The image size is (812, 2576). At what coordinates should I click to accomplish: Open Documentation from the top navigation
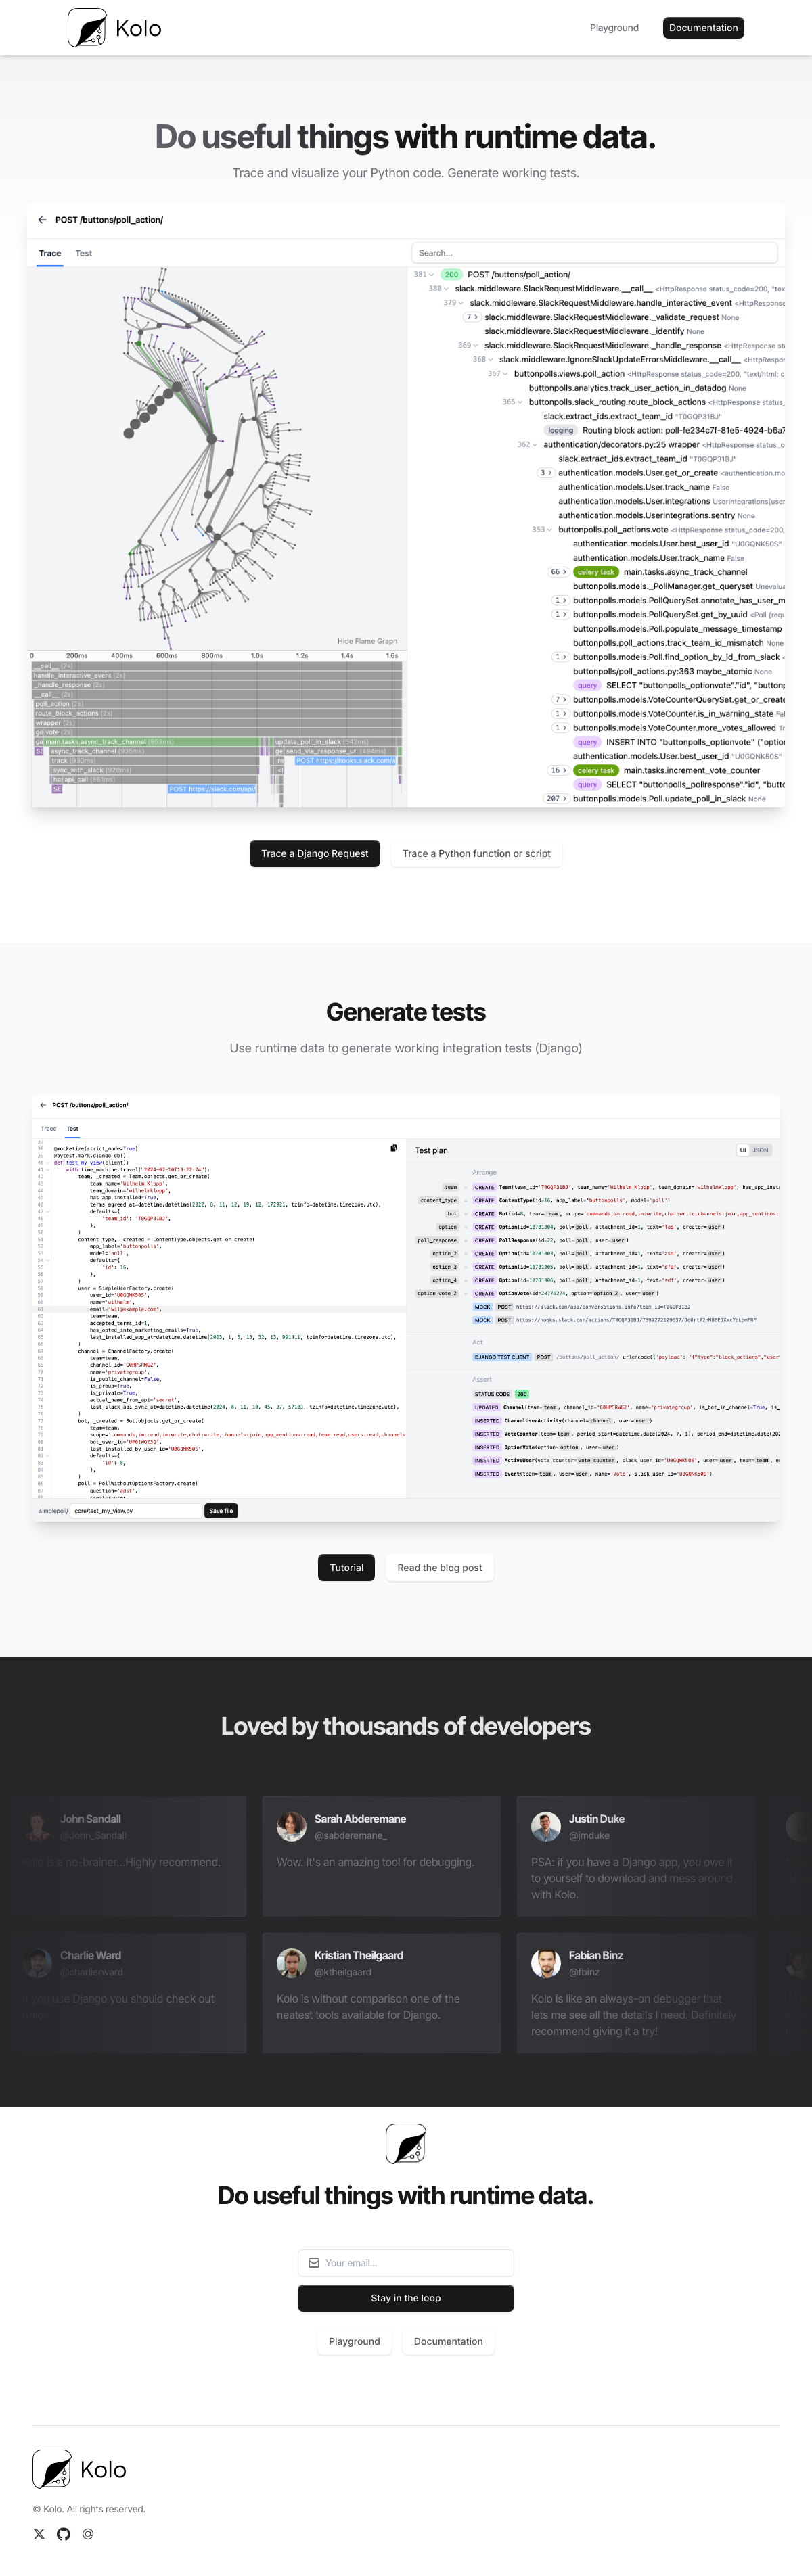[703, 28]
